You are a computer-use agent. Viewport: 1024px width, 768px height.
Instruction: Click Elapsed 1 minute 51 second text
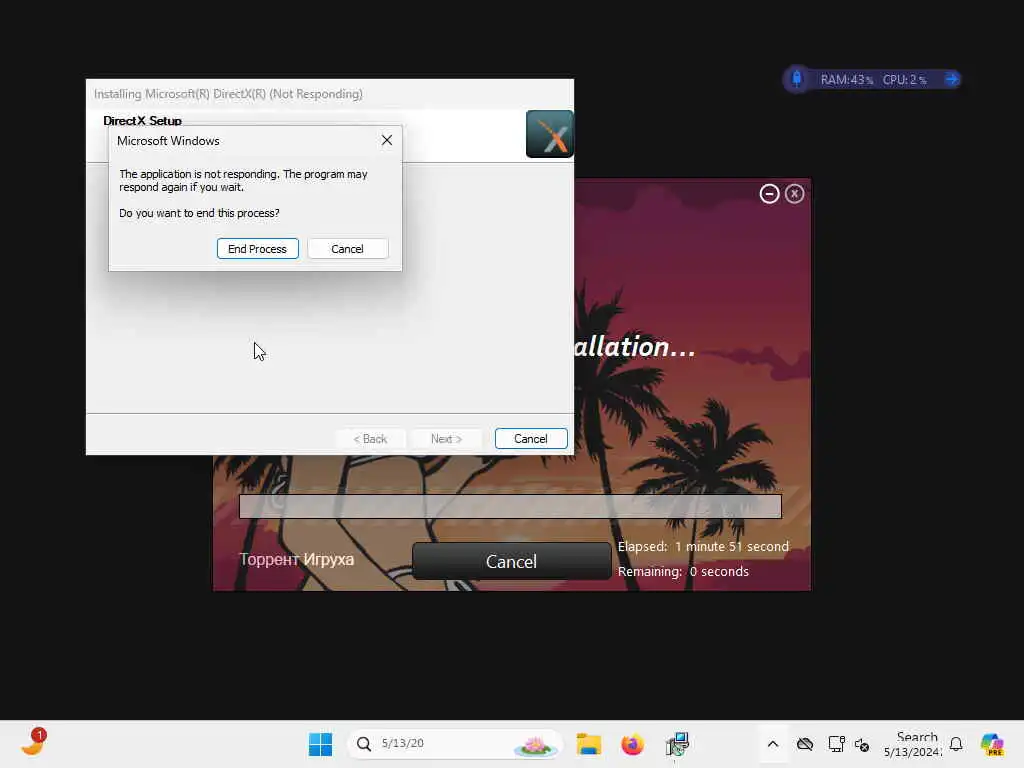(703, 547)
